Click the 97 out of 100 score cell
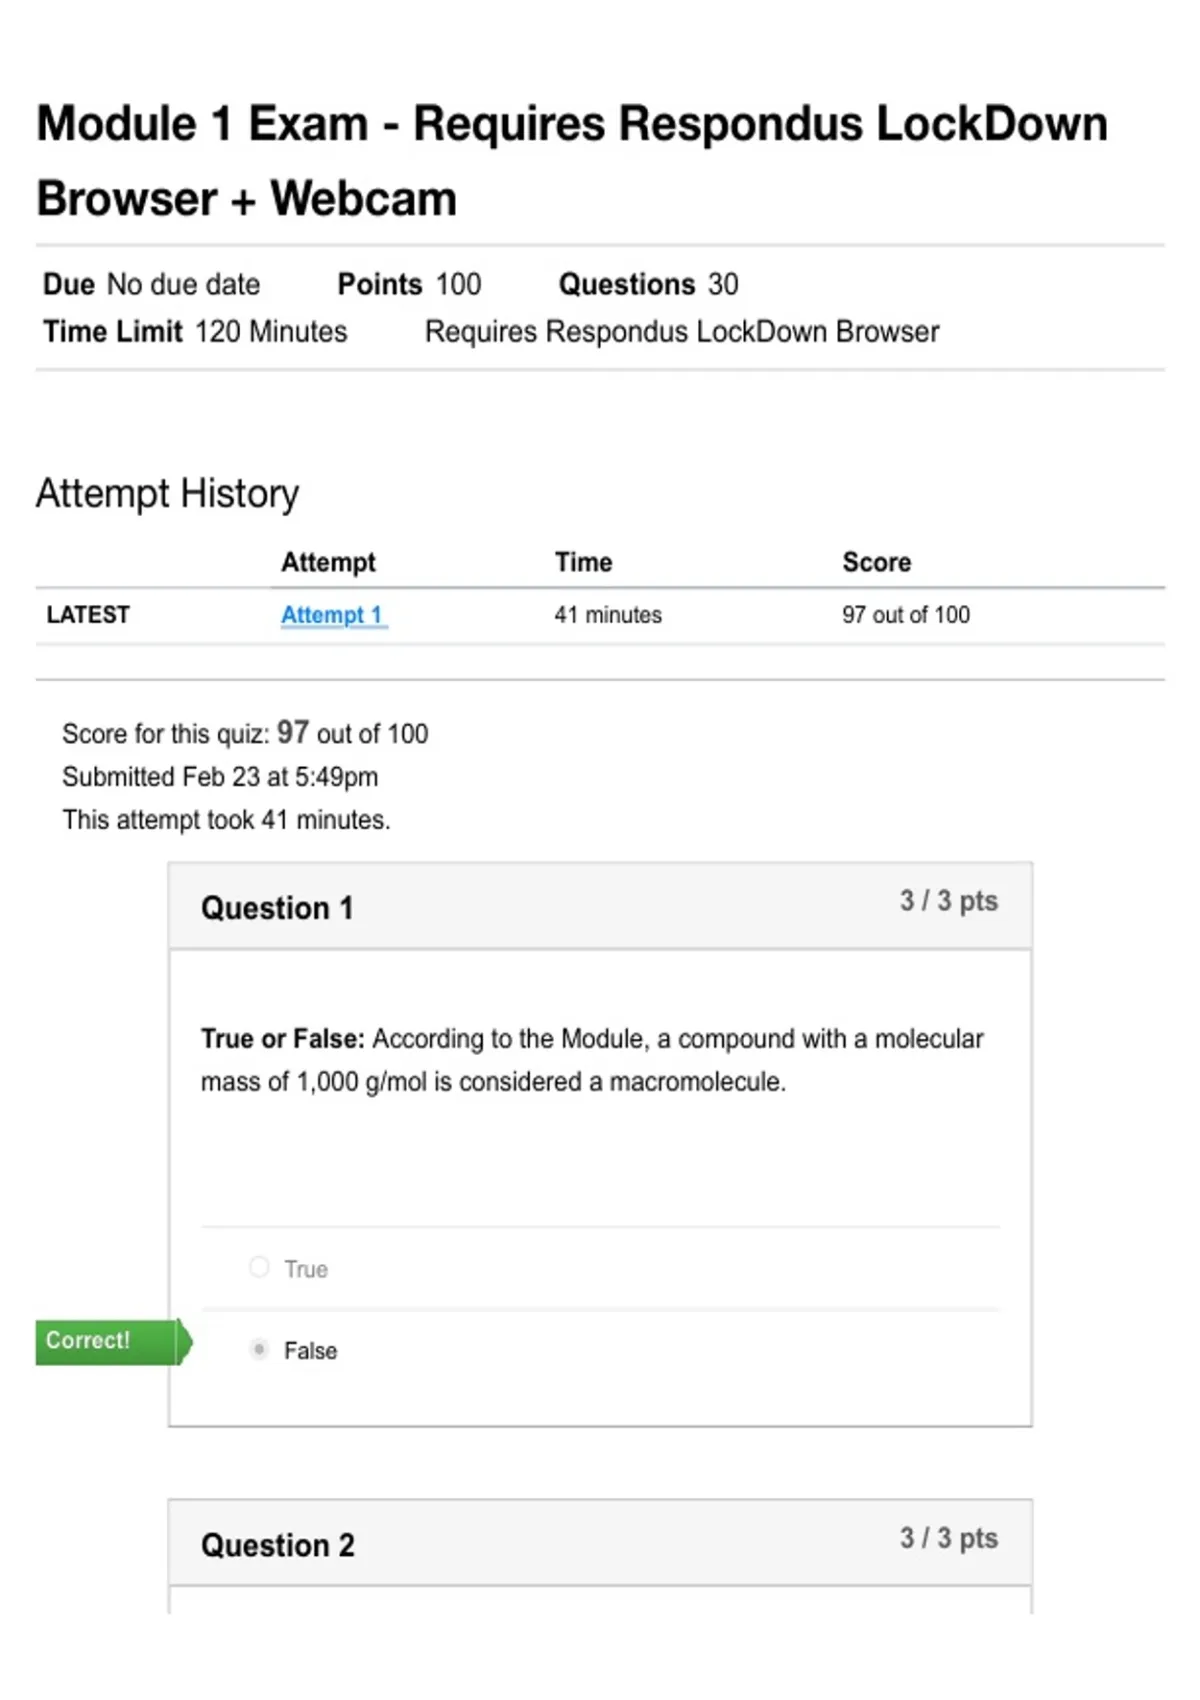1200x1700 pixels. coord(906,615)
